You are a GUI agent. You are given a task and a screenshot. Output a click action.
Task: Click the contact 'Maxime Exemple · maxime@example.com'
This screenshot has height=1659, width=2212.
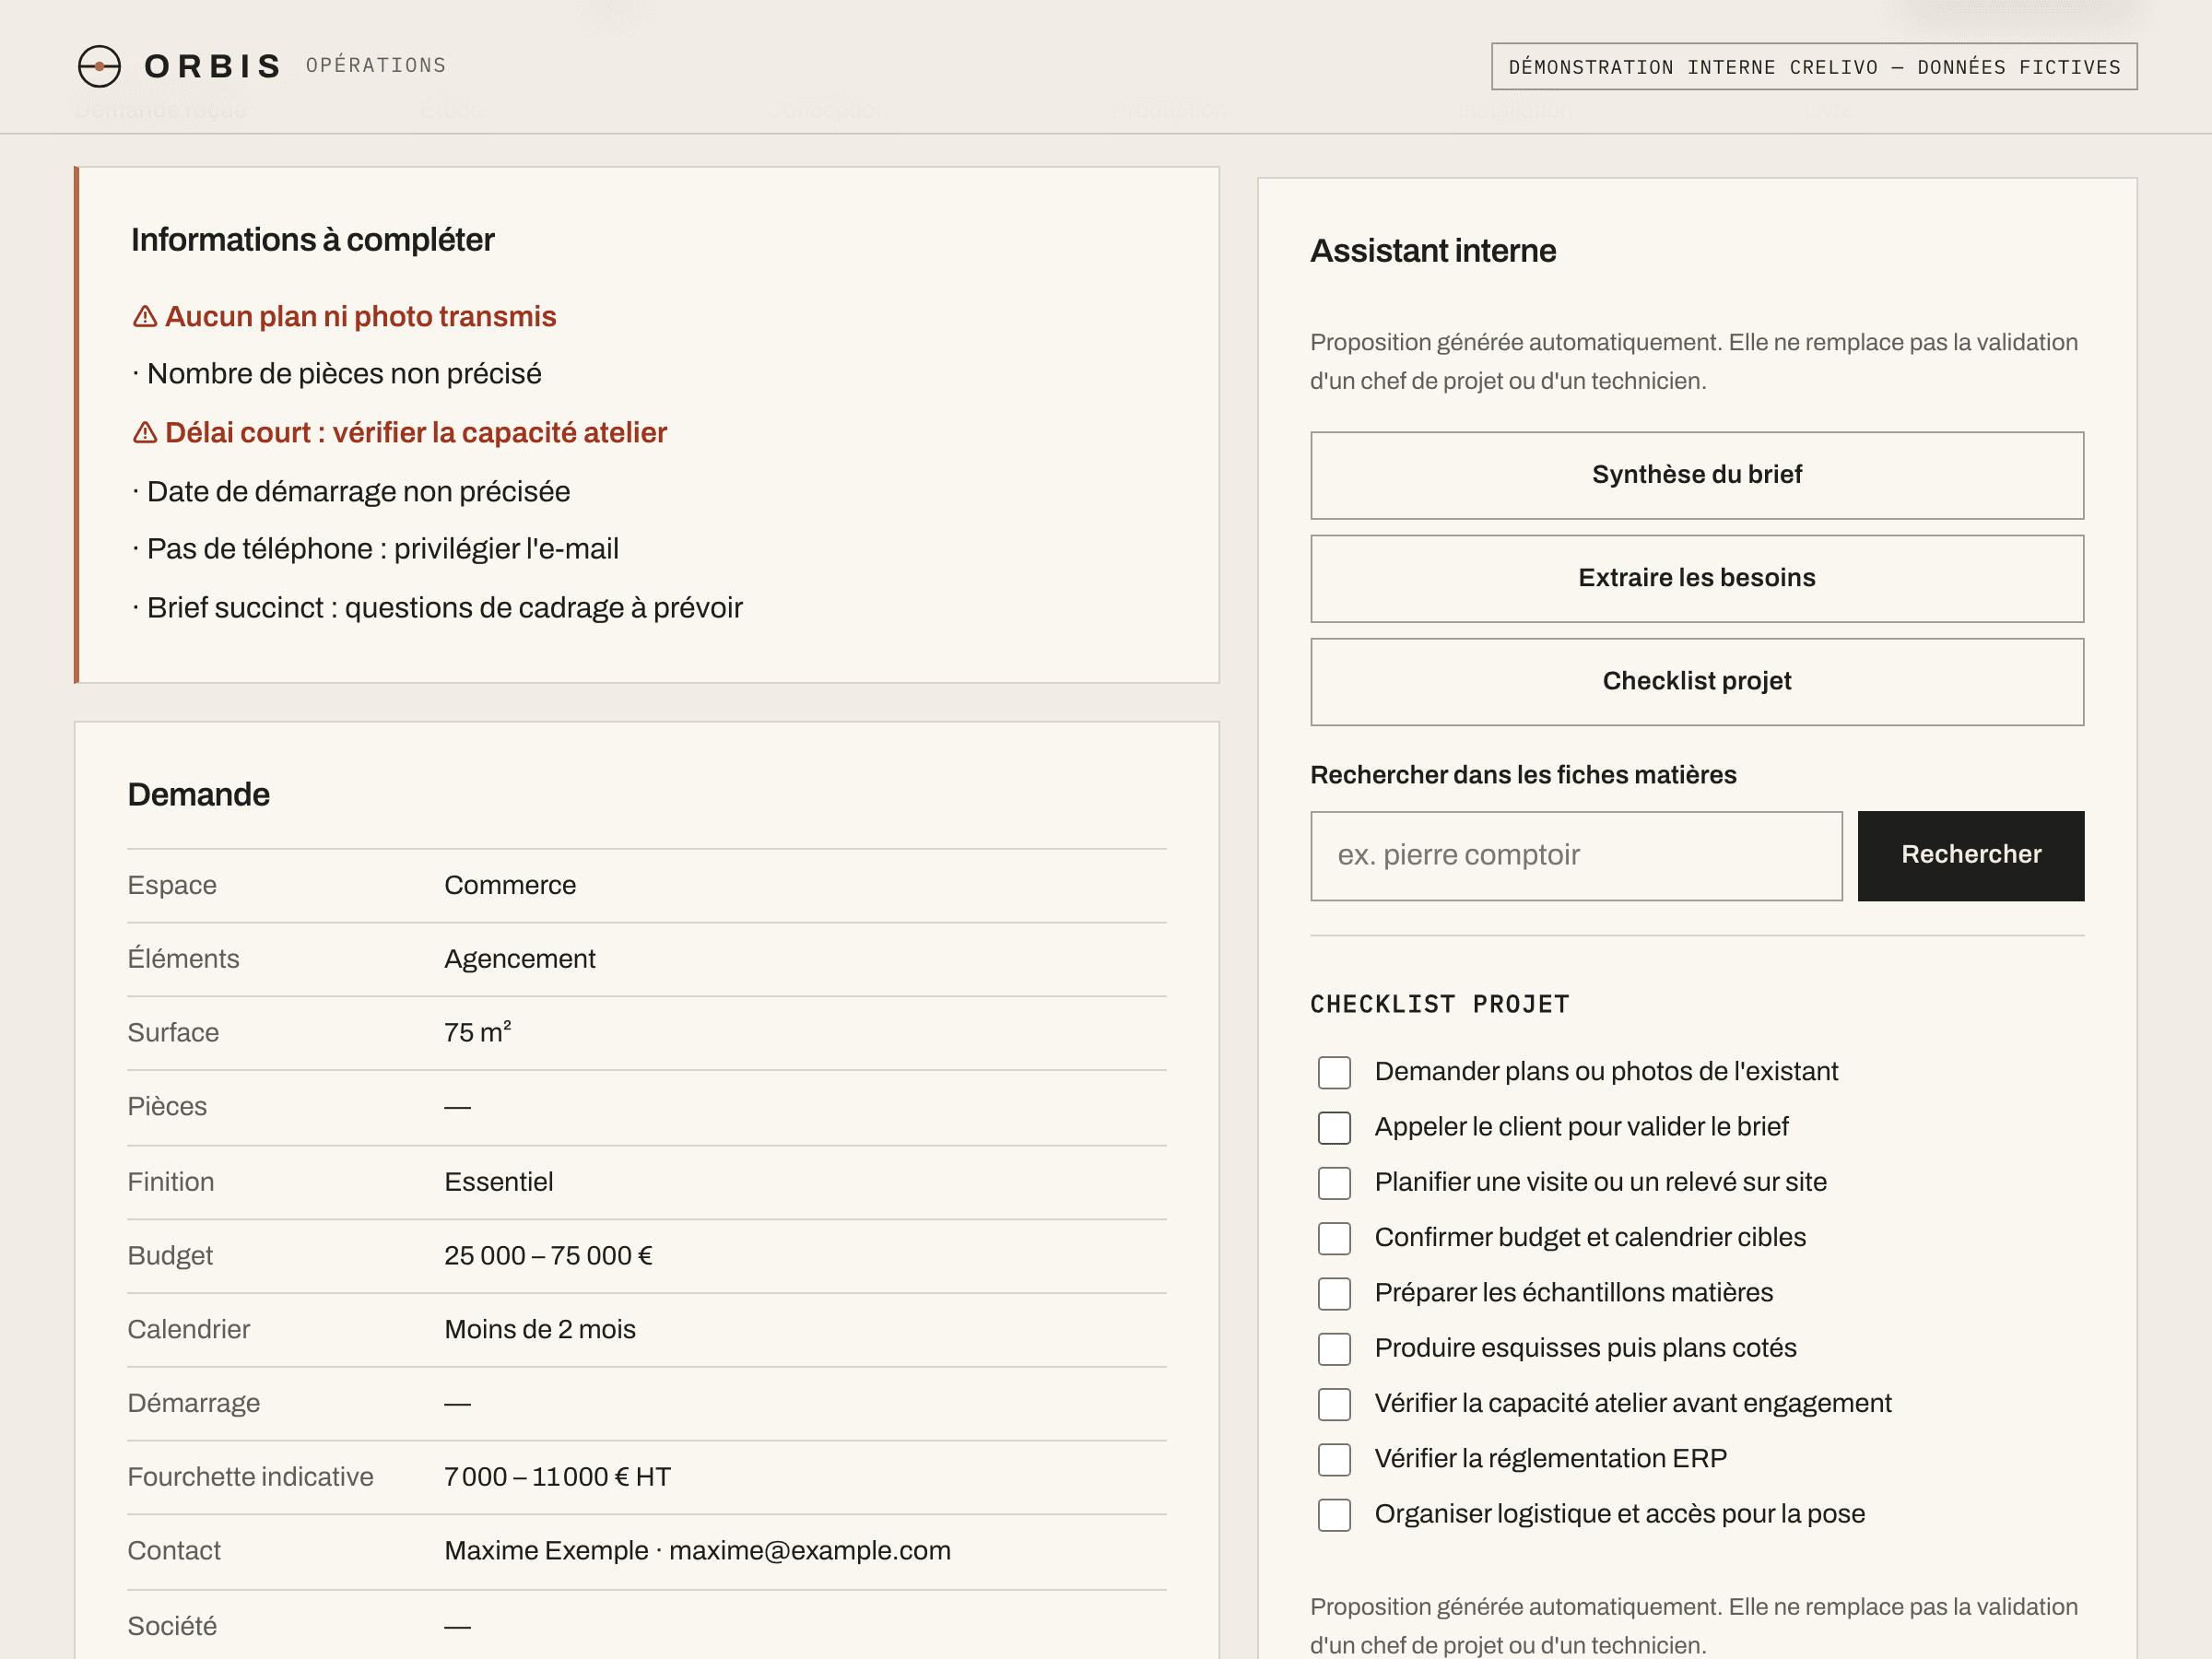coord(697,1551)
